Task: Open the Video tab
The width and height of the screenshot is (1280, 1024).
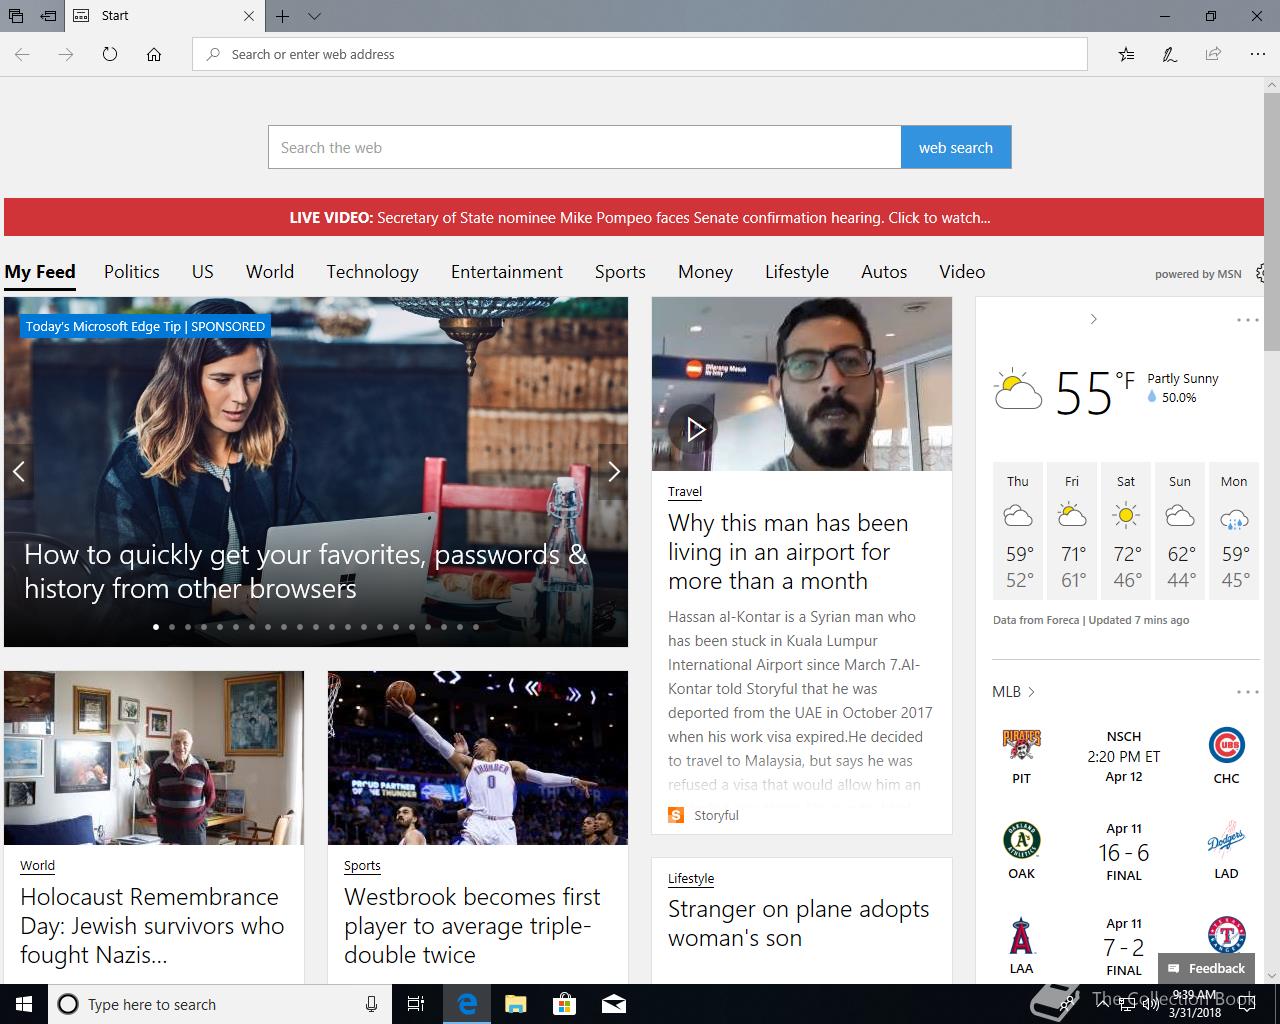Action: (x=962, y=272)
